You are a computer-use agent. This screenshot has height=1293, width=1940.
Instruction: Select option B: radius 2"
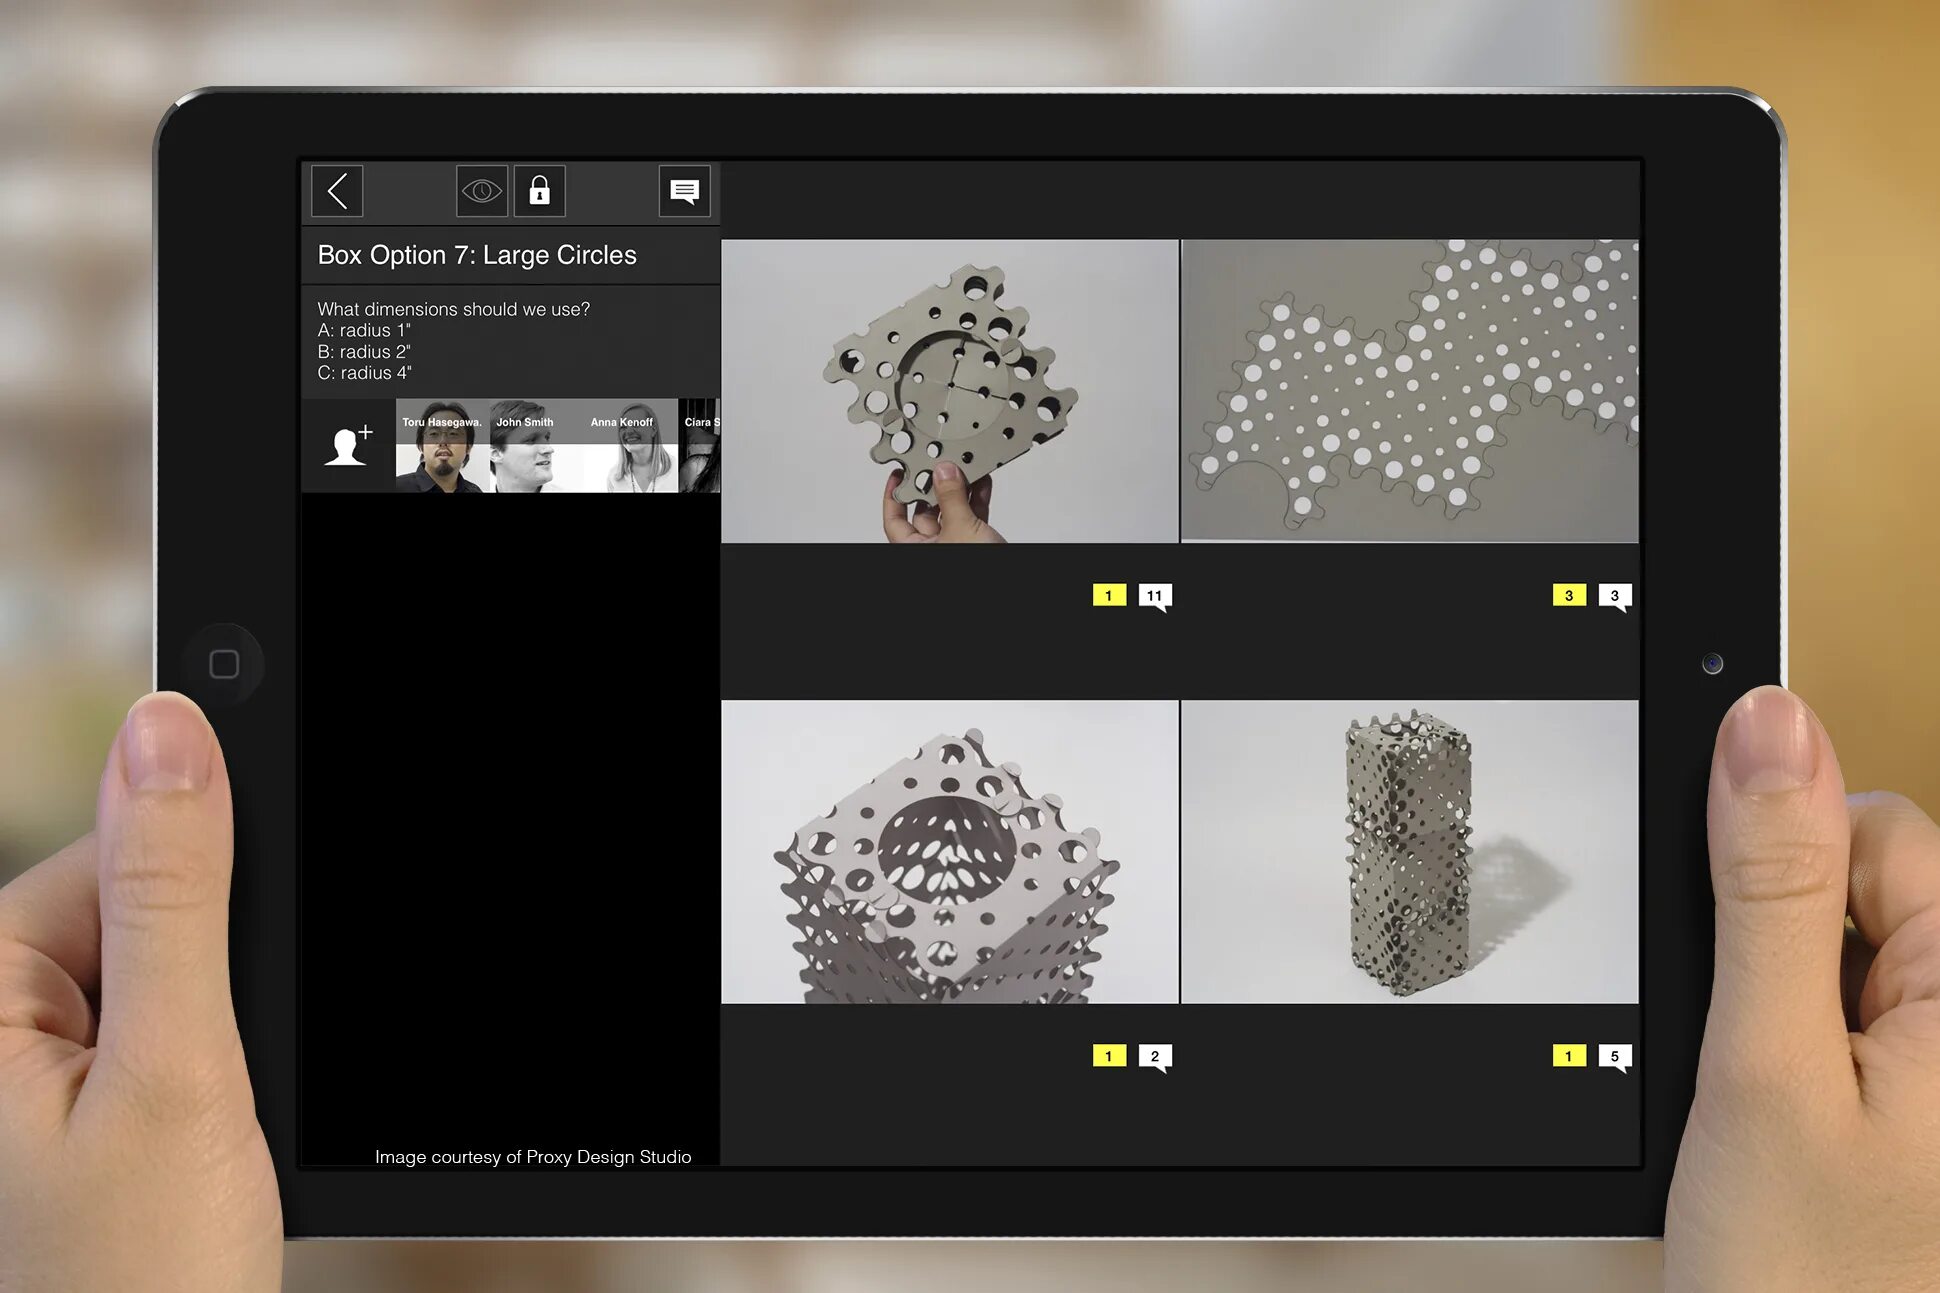[364, 351]
